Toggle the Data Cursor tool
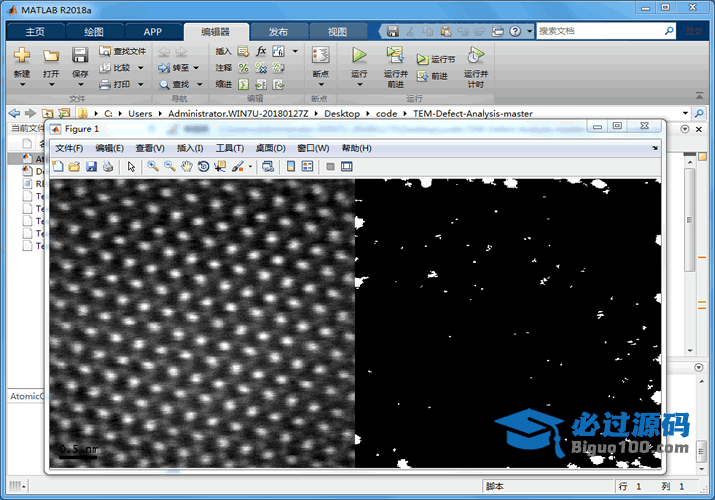 pos(220,166)
